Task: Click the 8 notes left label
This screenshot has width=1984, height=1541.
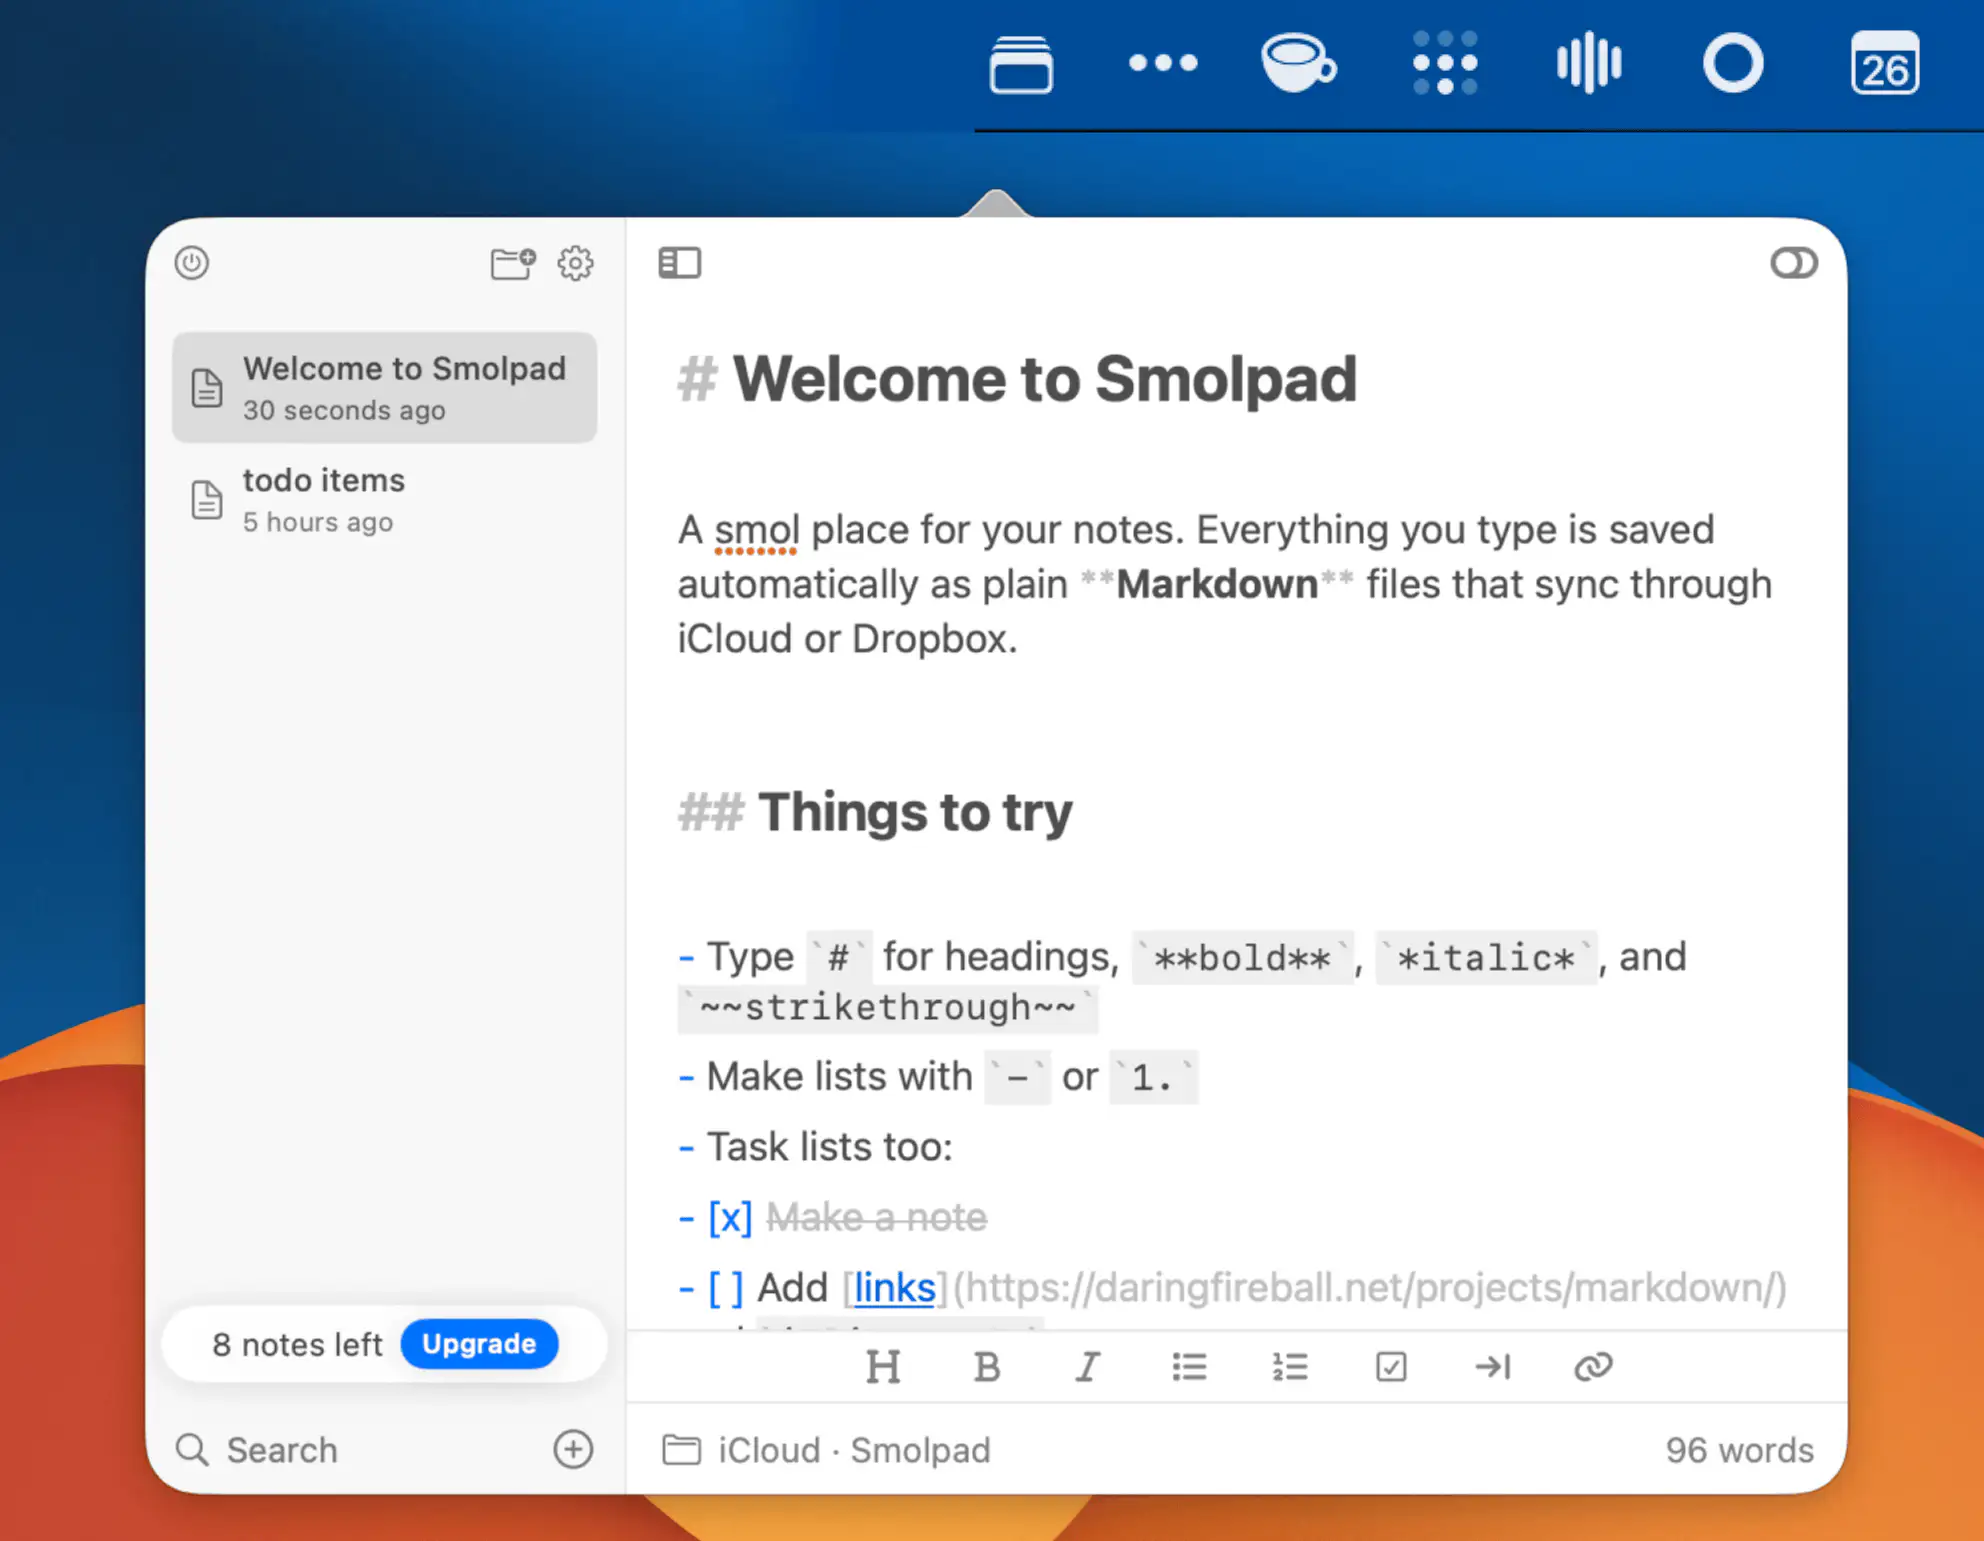Action: [x=297, y=1344]
